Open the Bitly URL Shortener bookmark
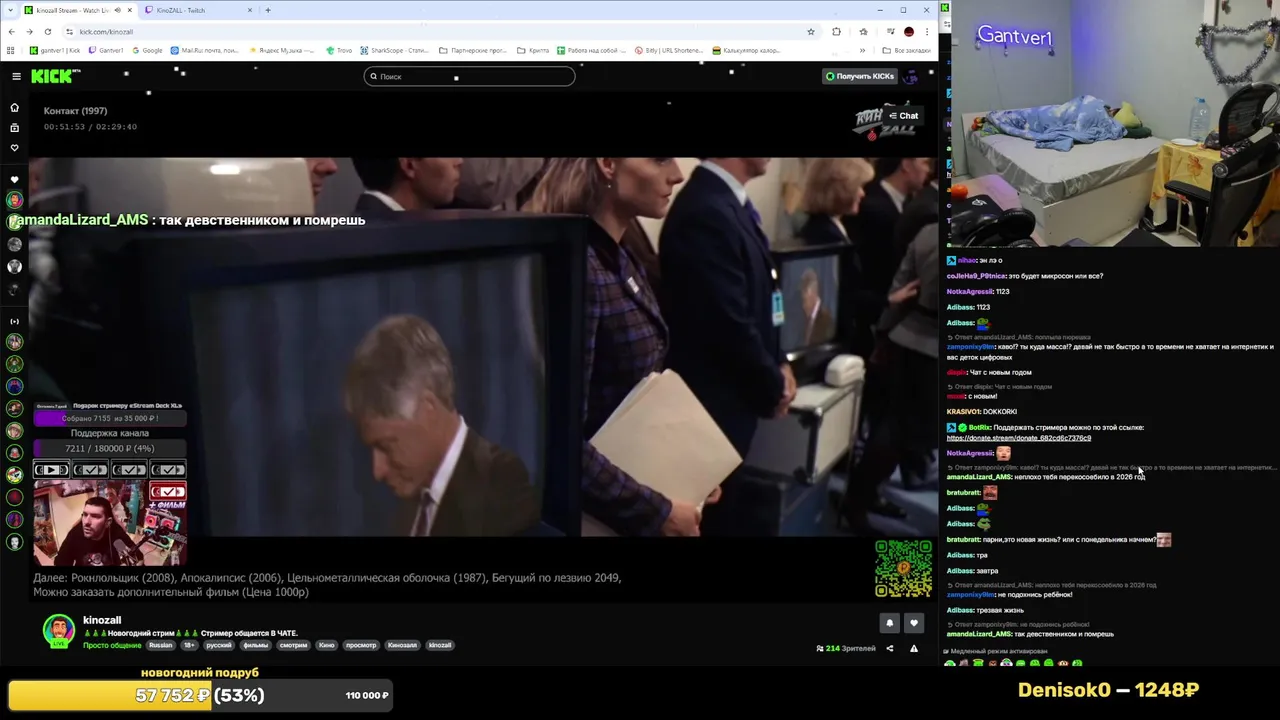The height and width of the screenshot is (720, 1280). coord(670,50)
